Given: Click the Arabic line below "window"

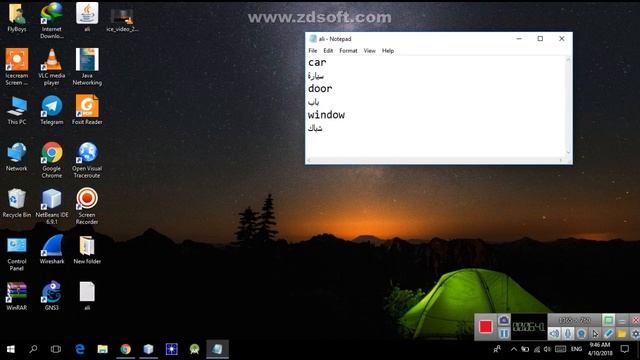Looking at the screenshot, I should (315, 128).
